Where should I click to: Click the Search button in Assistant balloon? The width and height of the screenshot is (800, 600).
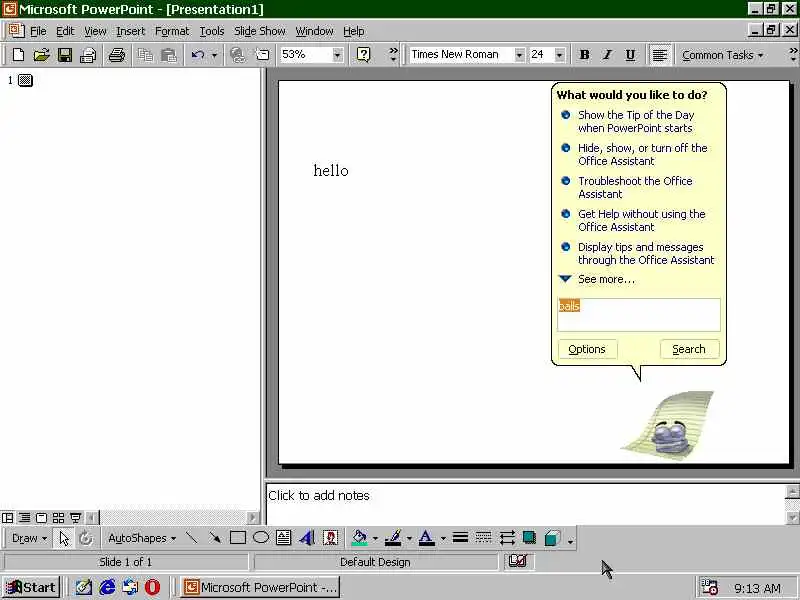(689, 349)
